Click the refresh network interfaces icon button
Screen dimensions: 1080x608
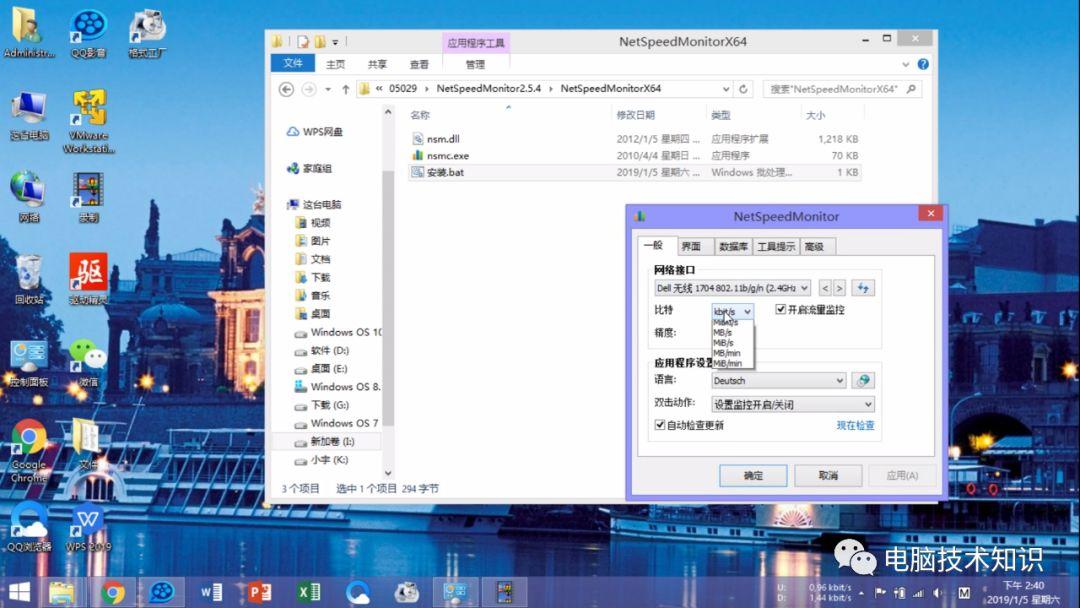(863, 288)
